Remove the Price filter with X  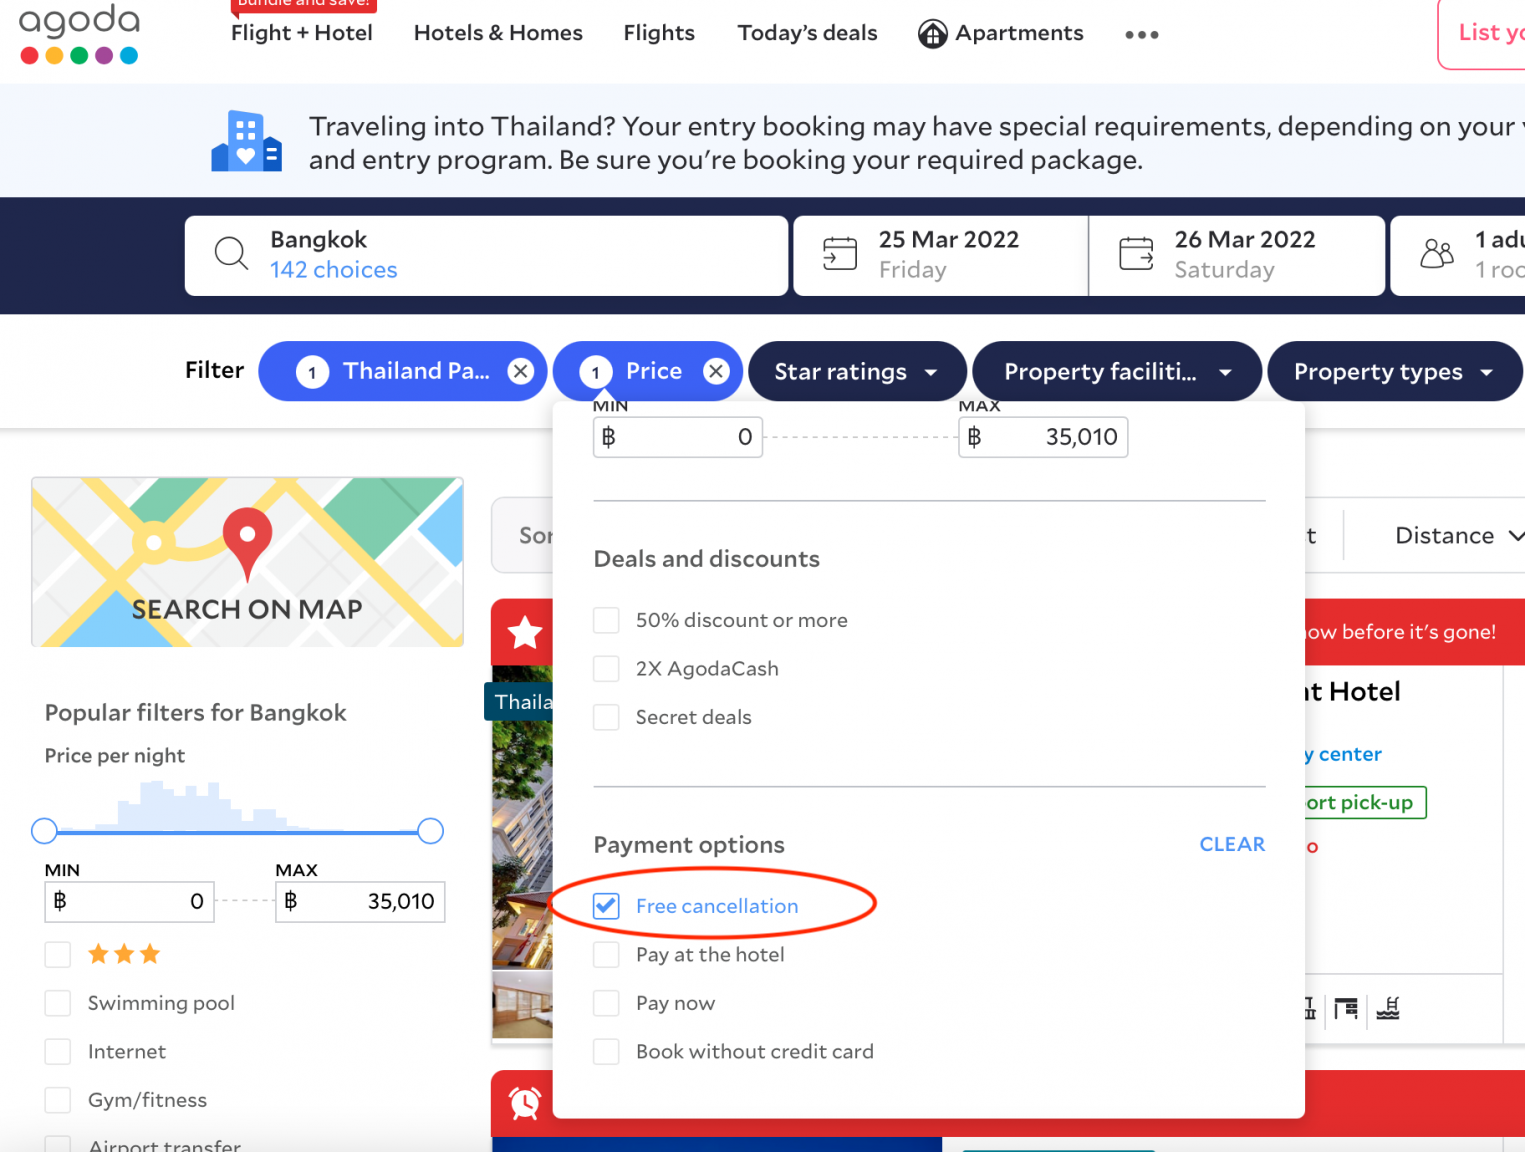pos(716,372)
